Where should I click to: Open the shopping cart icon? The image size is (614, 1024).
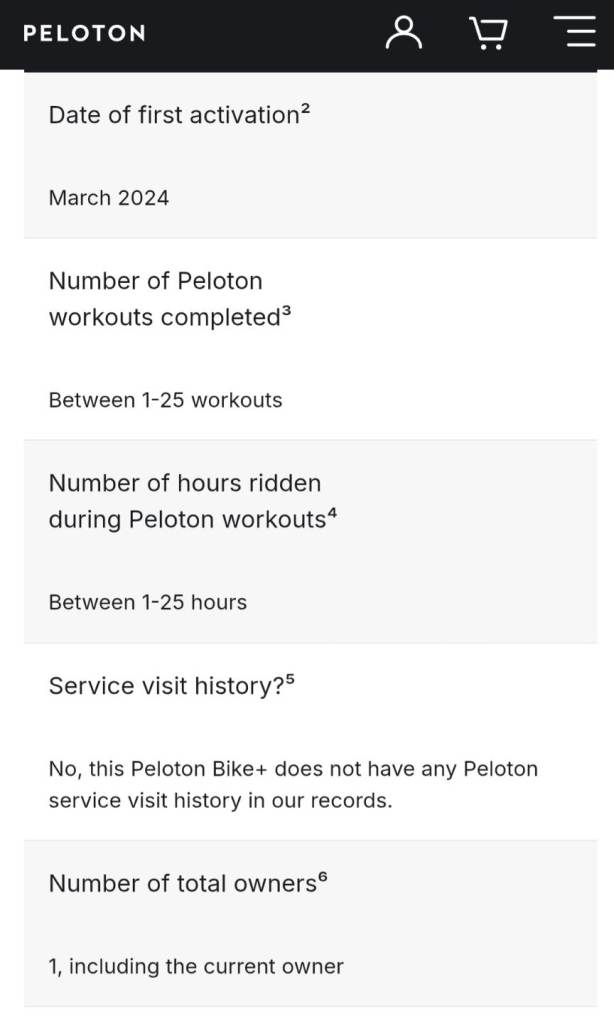488,33
